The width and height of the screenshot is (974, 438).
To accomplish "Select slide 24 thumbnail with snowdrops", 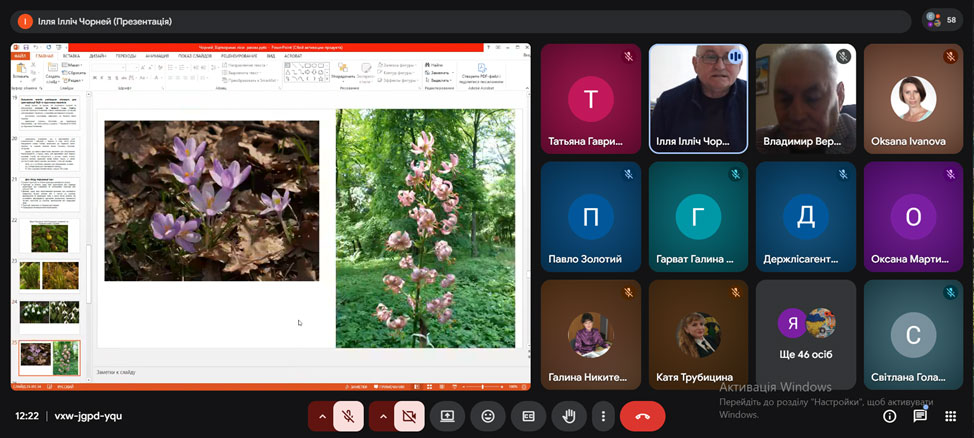I will [49, 312].
